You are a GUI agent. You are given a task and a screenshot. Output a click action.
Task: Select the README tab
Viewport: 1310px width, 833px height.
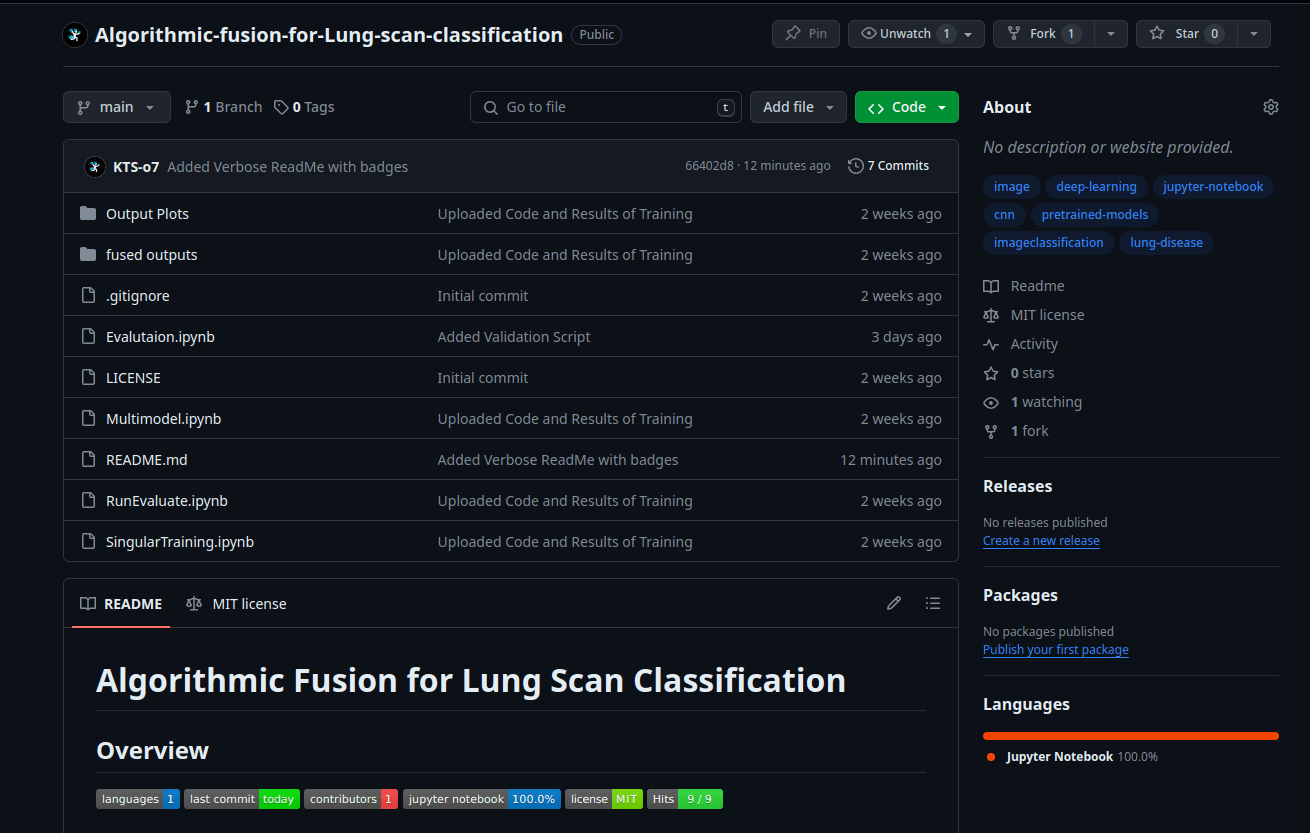click(120, 603)
